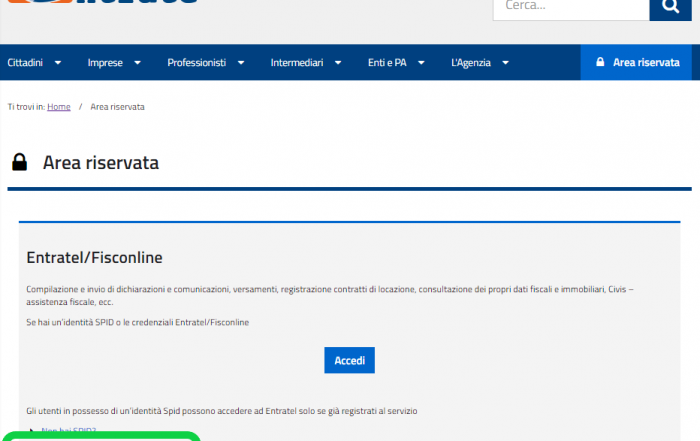Expand the L'Agenzia dropdown arrow

(x=505, y=63)
